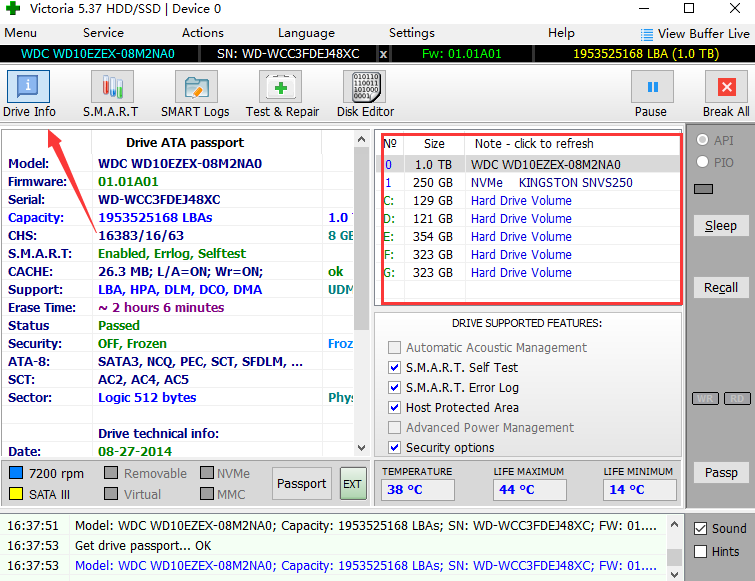Click the EXT button
This screenshot has height=581, width=755.
(x=353, y=484)
